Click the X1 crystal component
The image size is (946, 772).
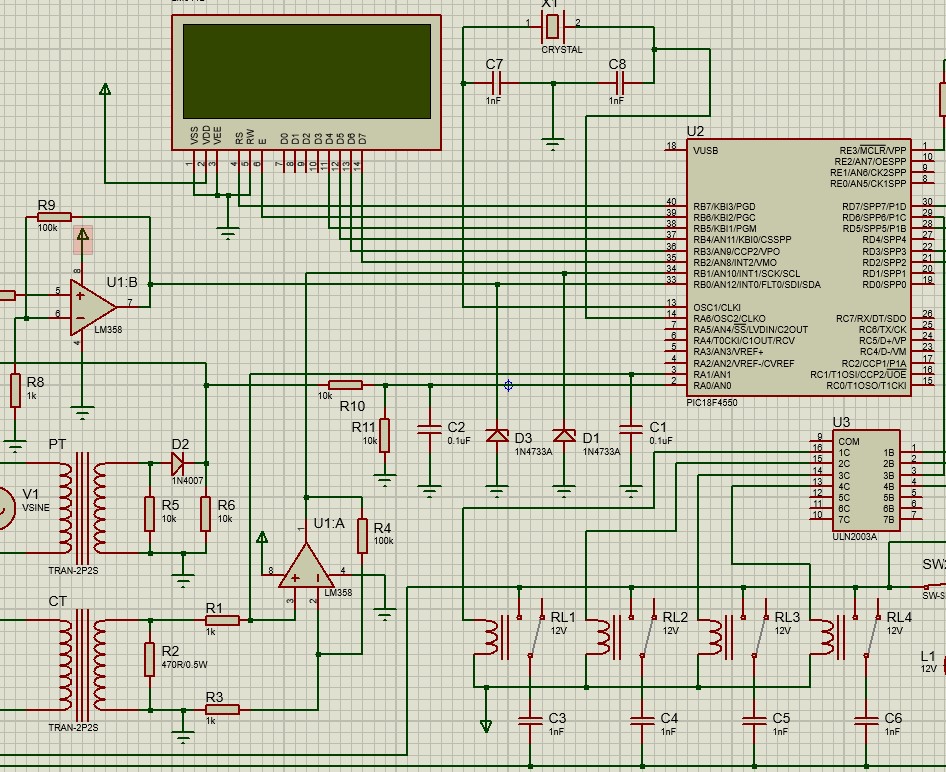pos(553,27)
